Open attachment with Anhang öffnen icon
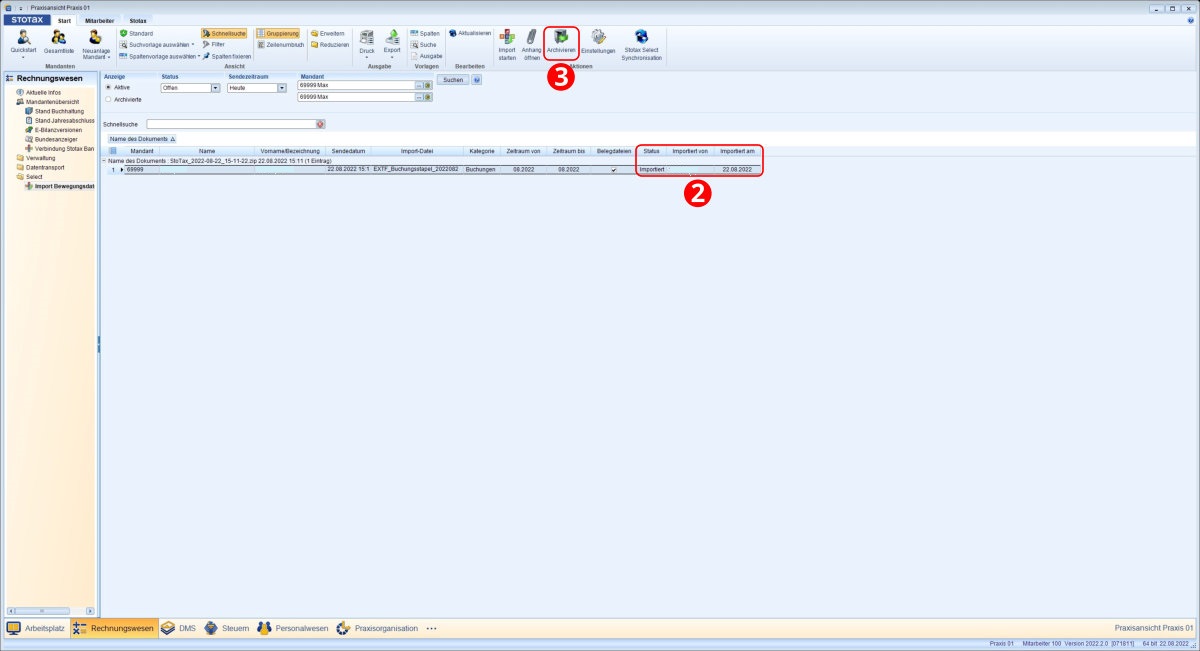 531,40
